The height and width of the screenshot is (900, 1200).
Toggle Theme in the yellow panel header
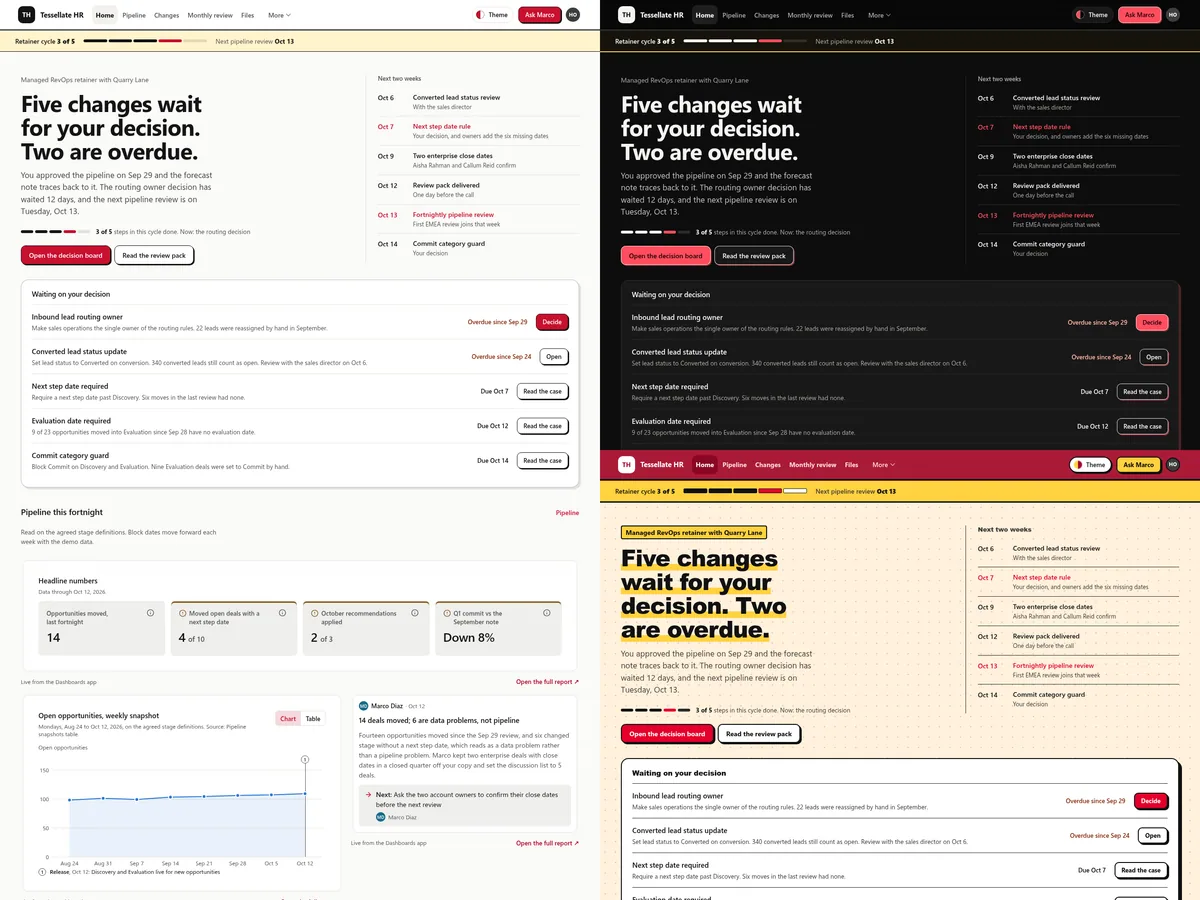1090,465
